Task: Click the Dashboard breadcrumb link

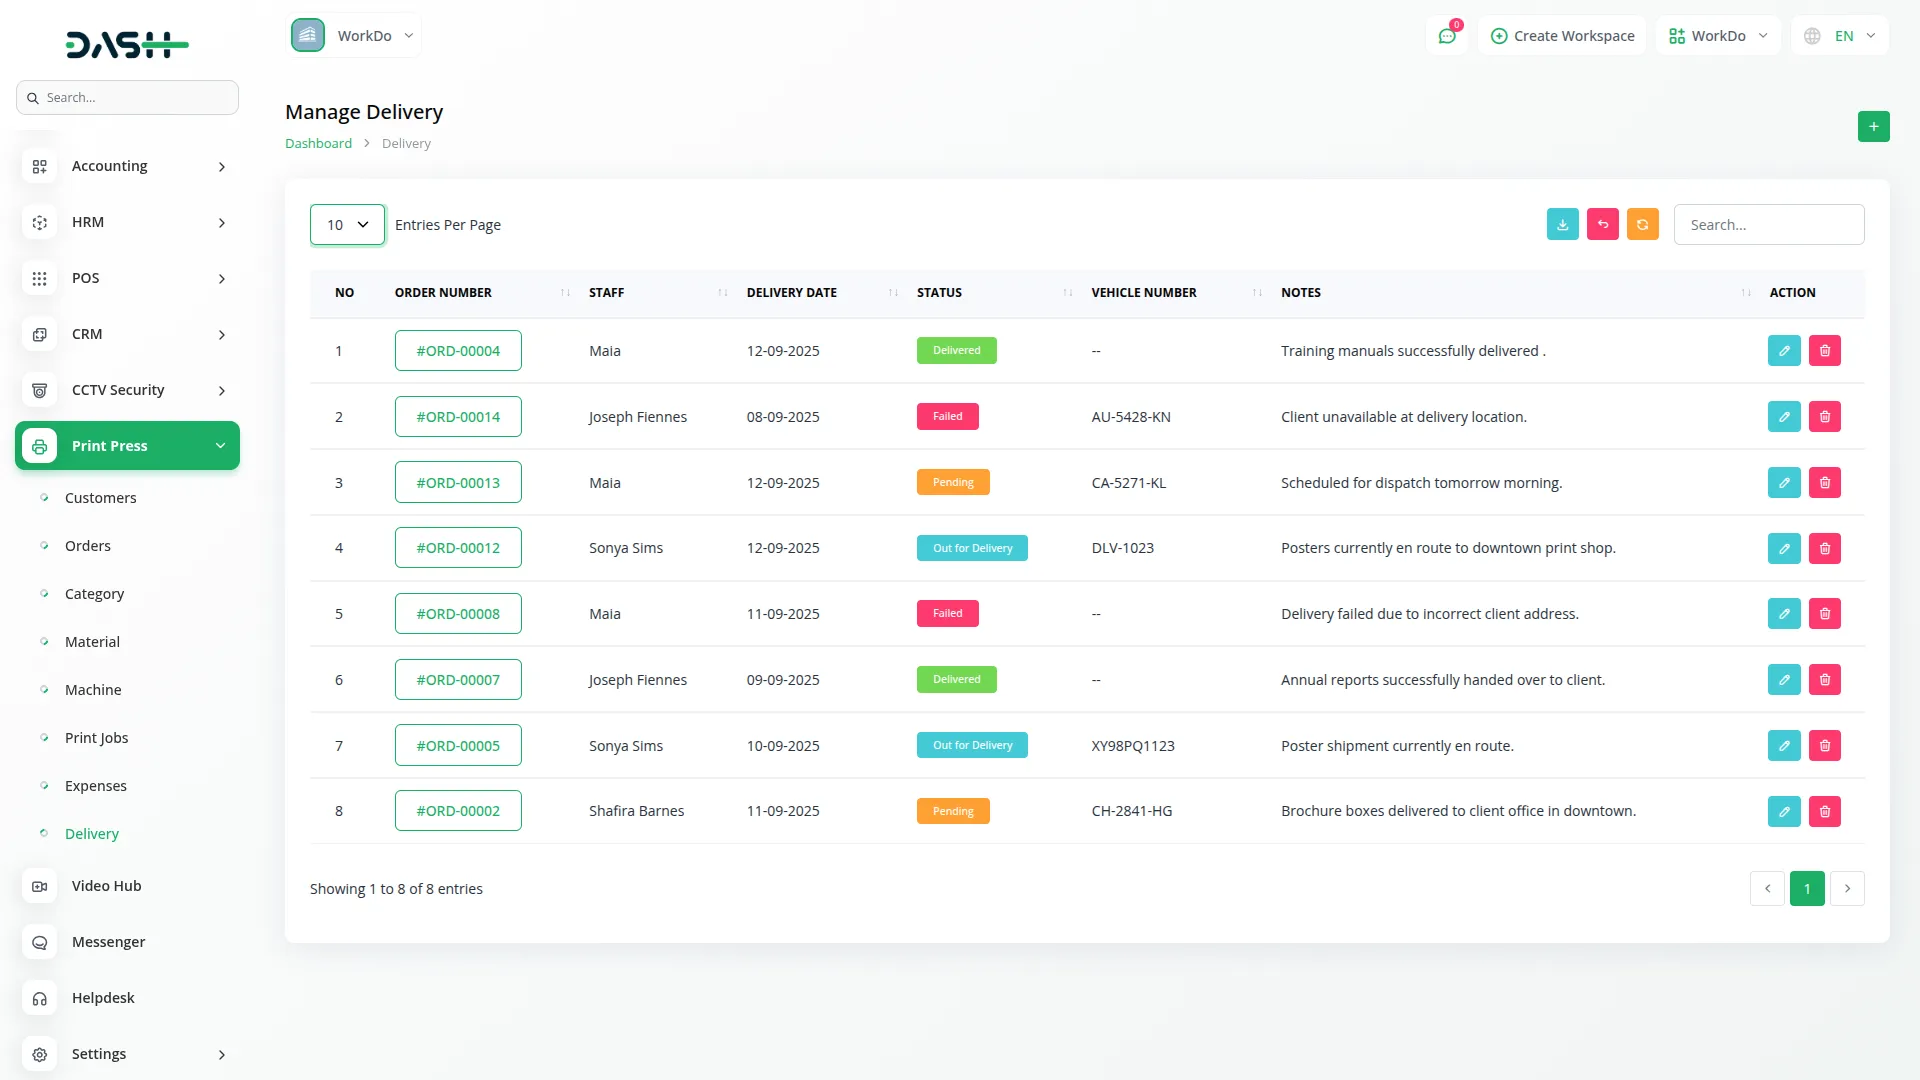Action: pos(318,144)
